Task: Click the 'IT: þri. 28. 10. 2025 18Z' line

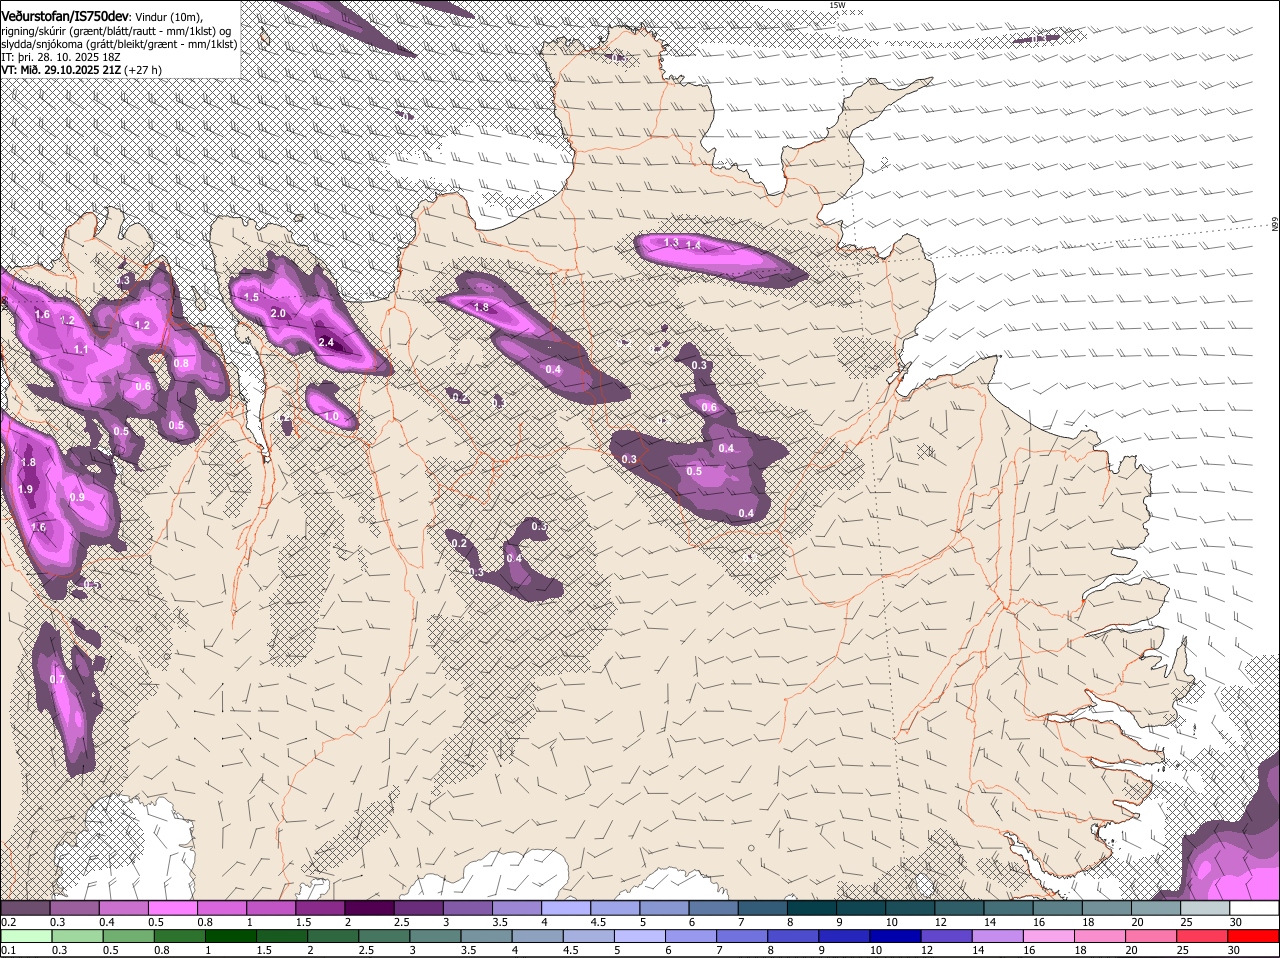Action: 61,57
